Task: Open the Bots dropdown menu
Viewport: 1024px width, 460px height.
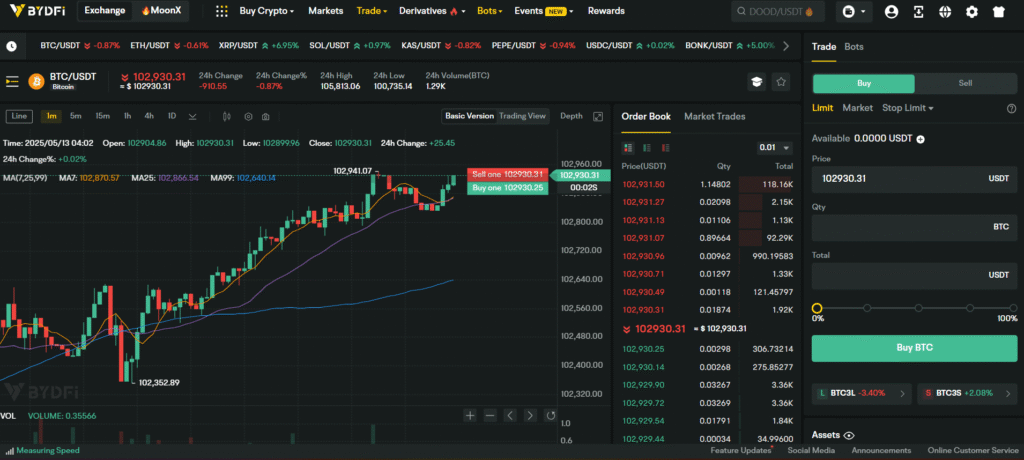Action: (489, 11)
